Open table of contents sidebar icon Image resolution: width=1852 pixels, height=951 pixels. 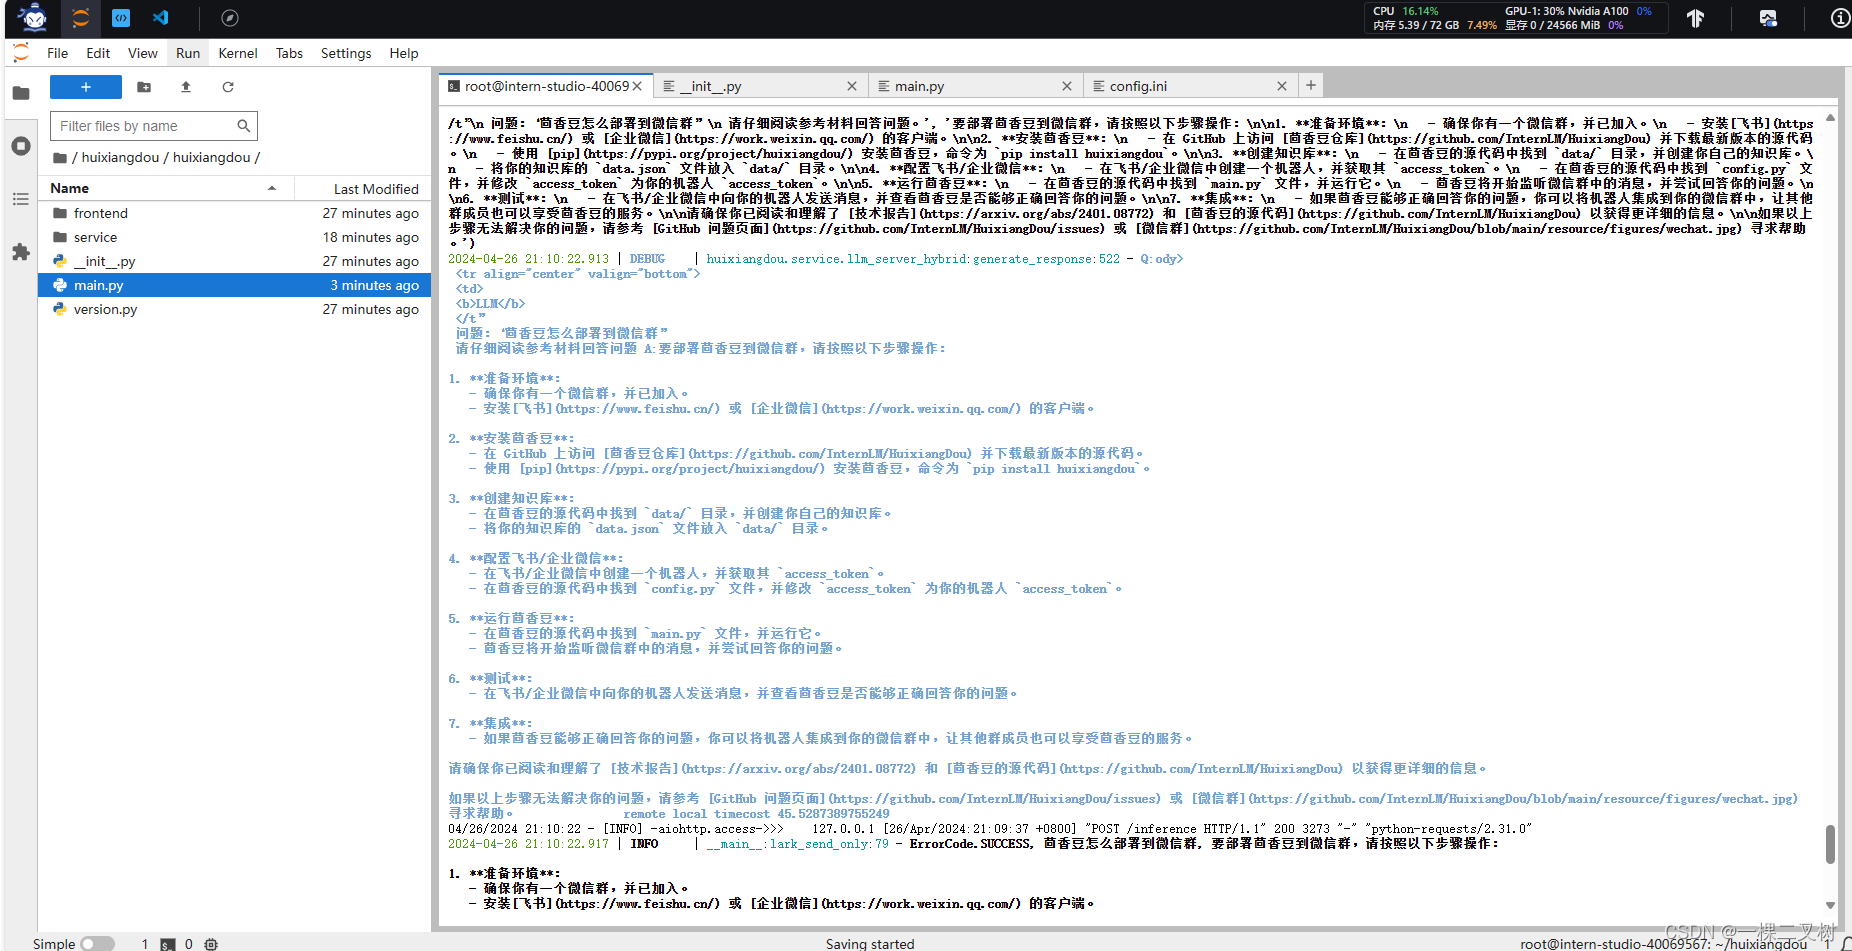coord(21,199)
